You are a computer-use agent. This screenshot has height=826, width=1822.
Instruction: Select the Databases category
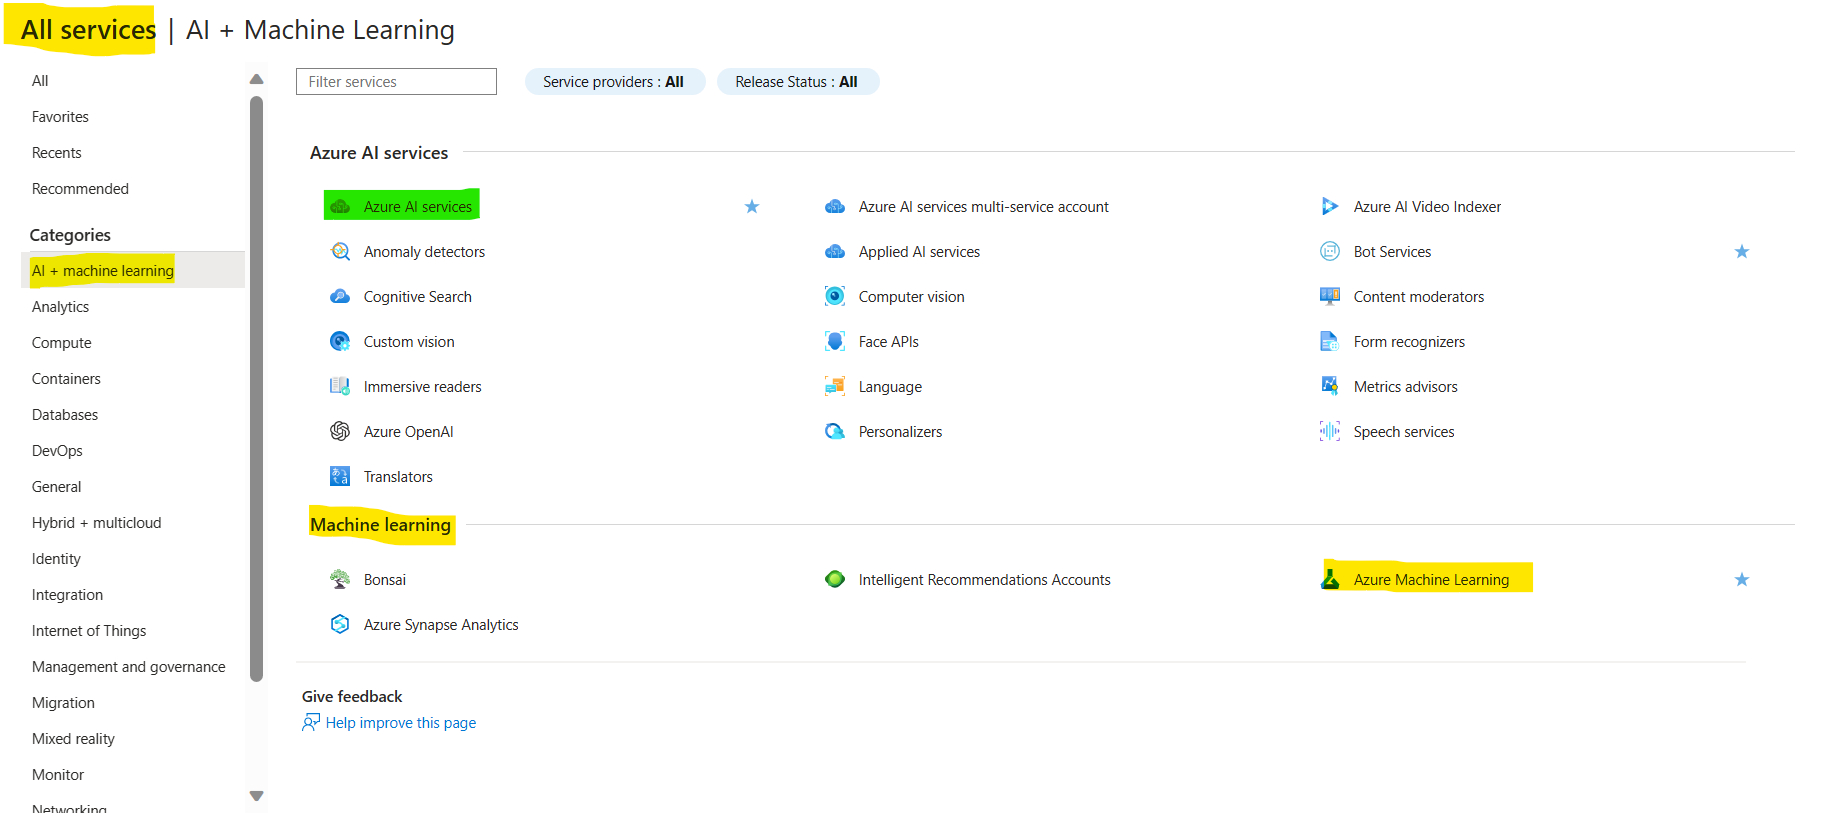click(65, 415)
